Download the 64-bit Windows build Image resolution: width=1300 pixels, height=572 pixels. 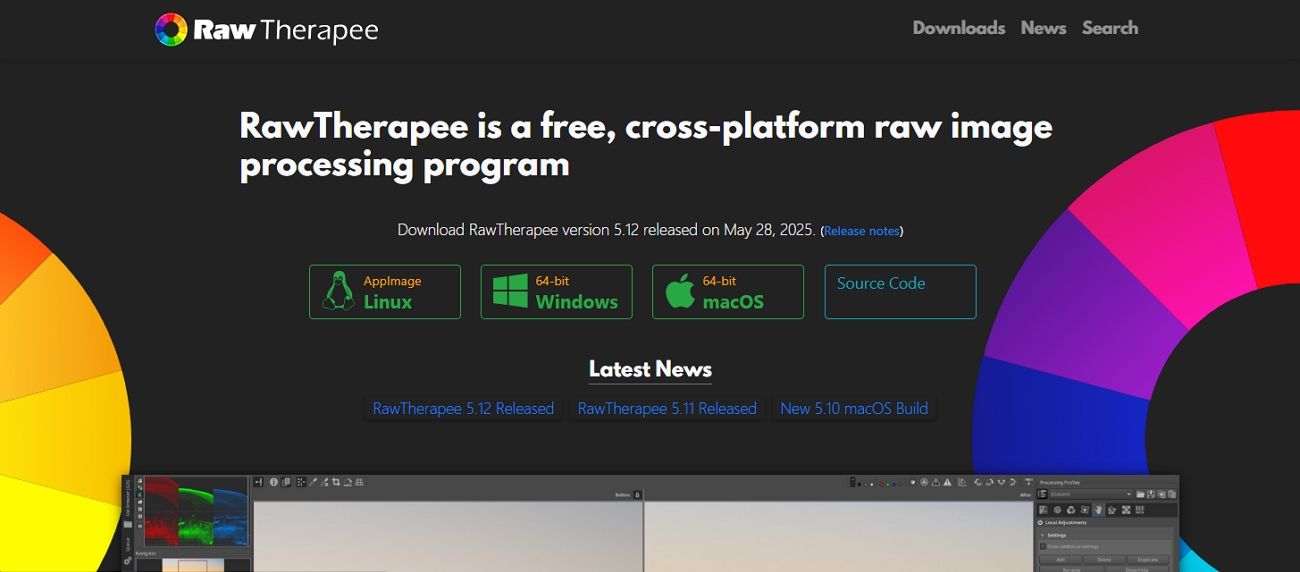click(556, 292)
